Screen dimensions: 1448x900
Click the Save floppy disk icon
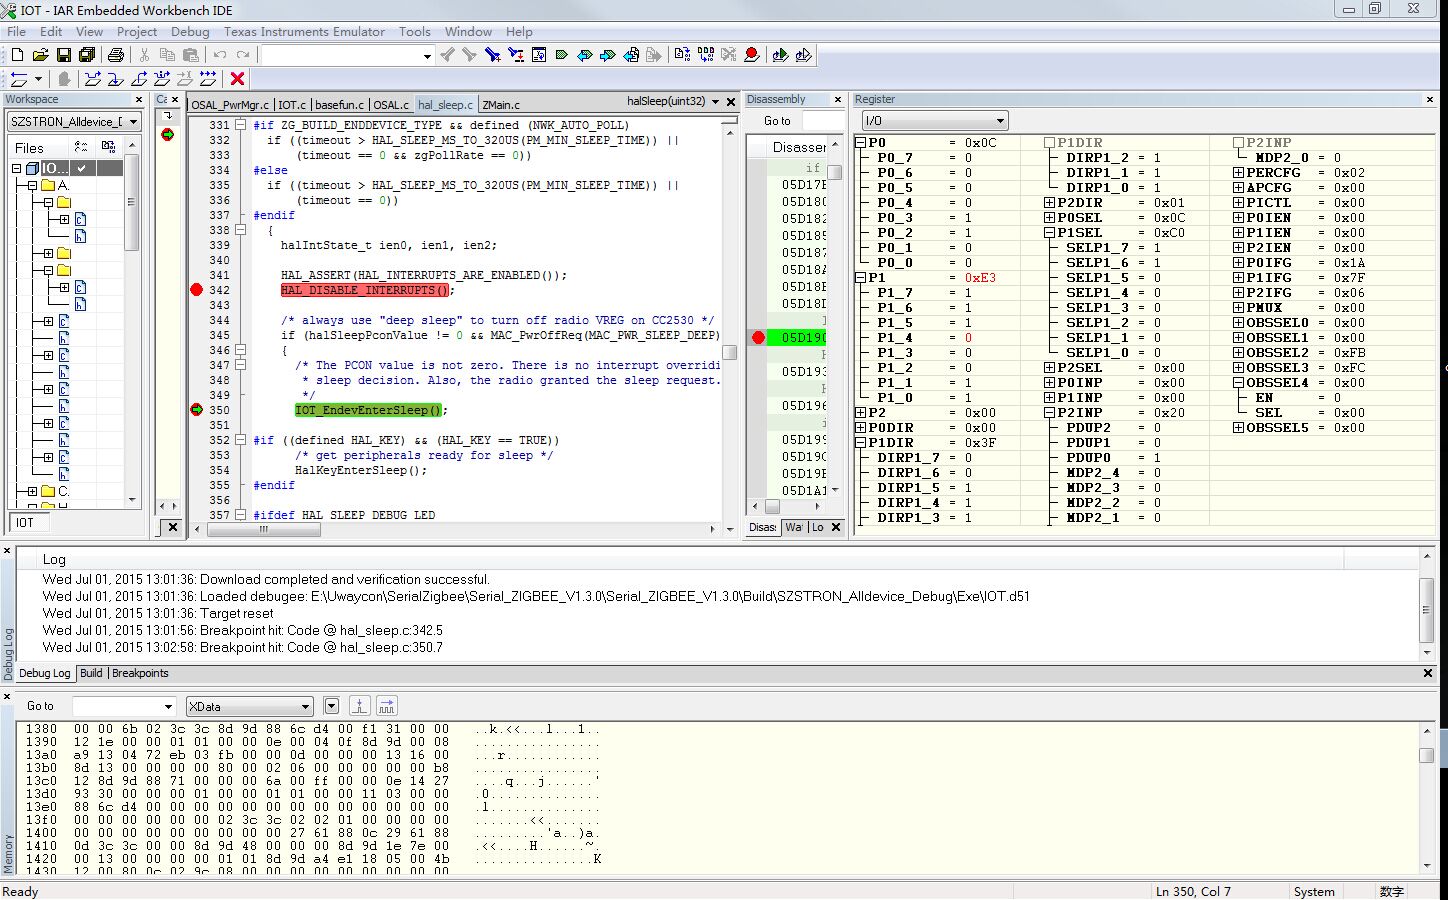(63, 55)
